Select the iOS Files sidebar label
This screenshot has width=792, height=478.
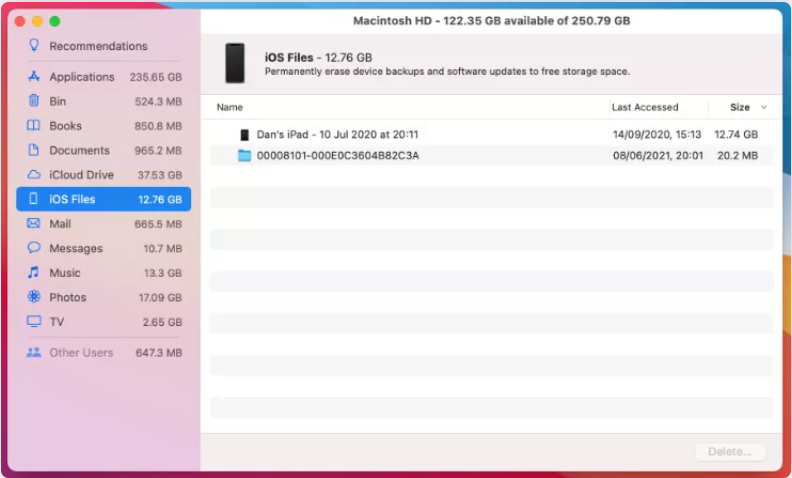(72, 199)
